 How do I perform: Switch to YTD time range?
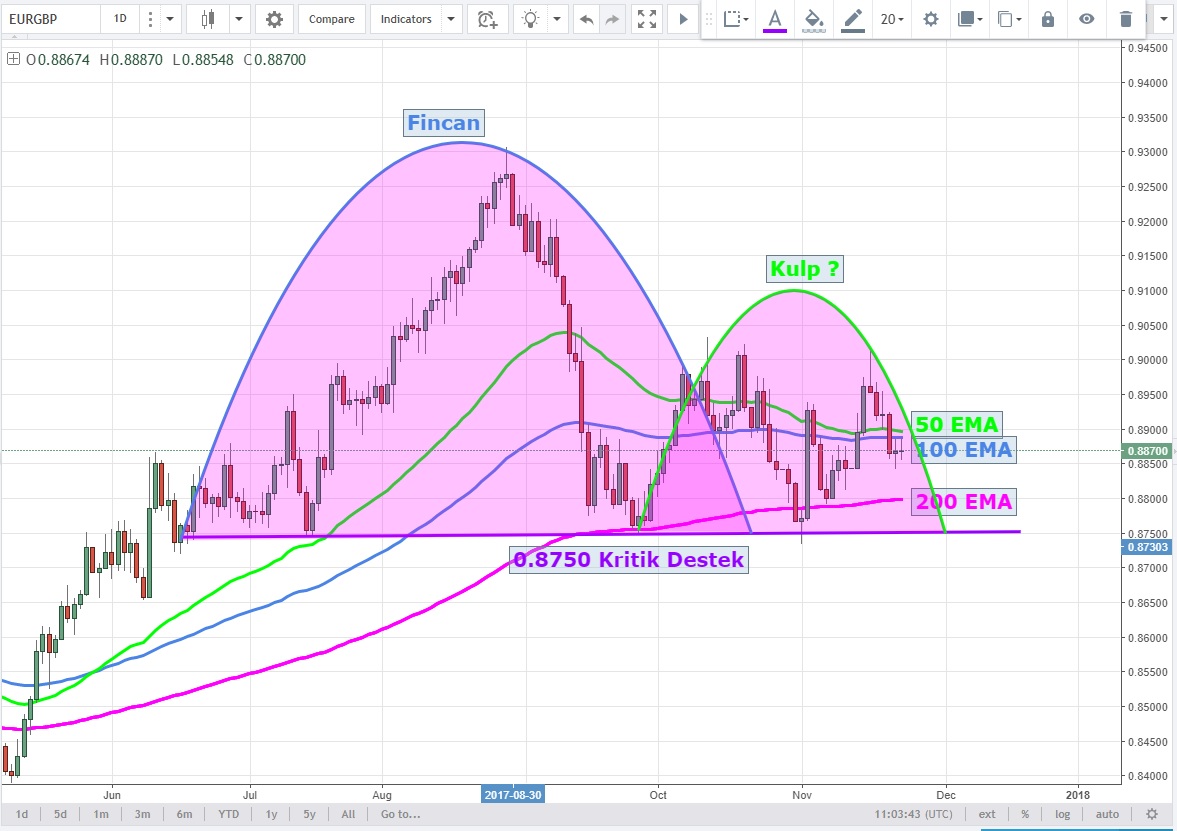coord(229,814)
